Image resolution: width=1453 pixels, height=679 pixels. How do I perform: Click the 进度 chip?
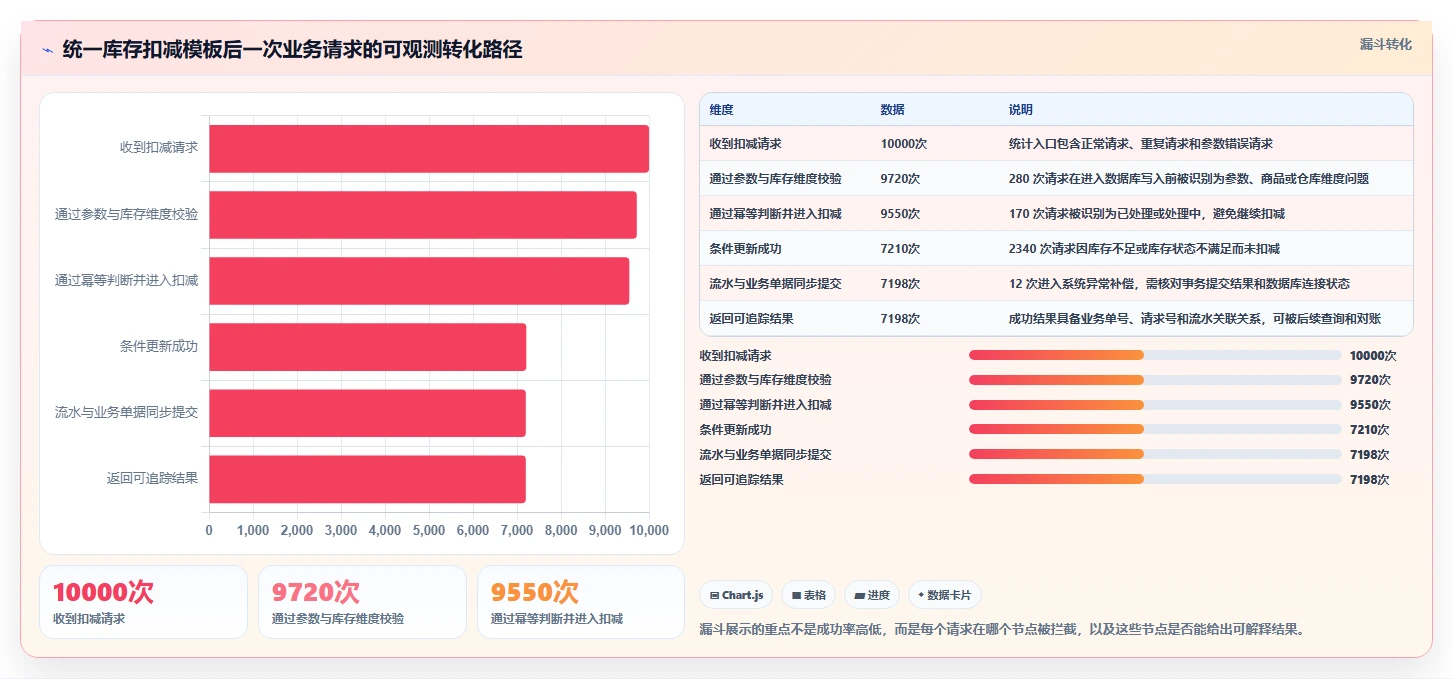tap(872, 595)
